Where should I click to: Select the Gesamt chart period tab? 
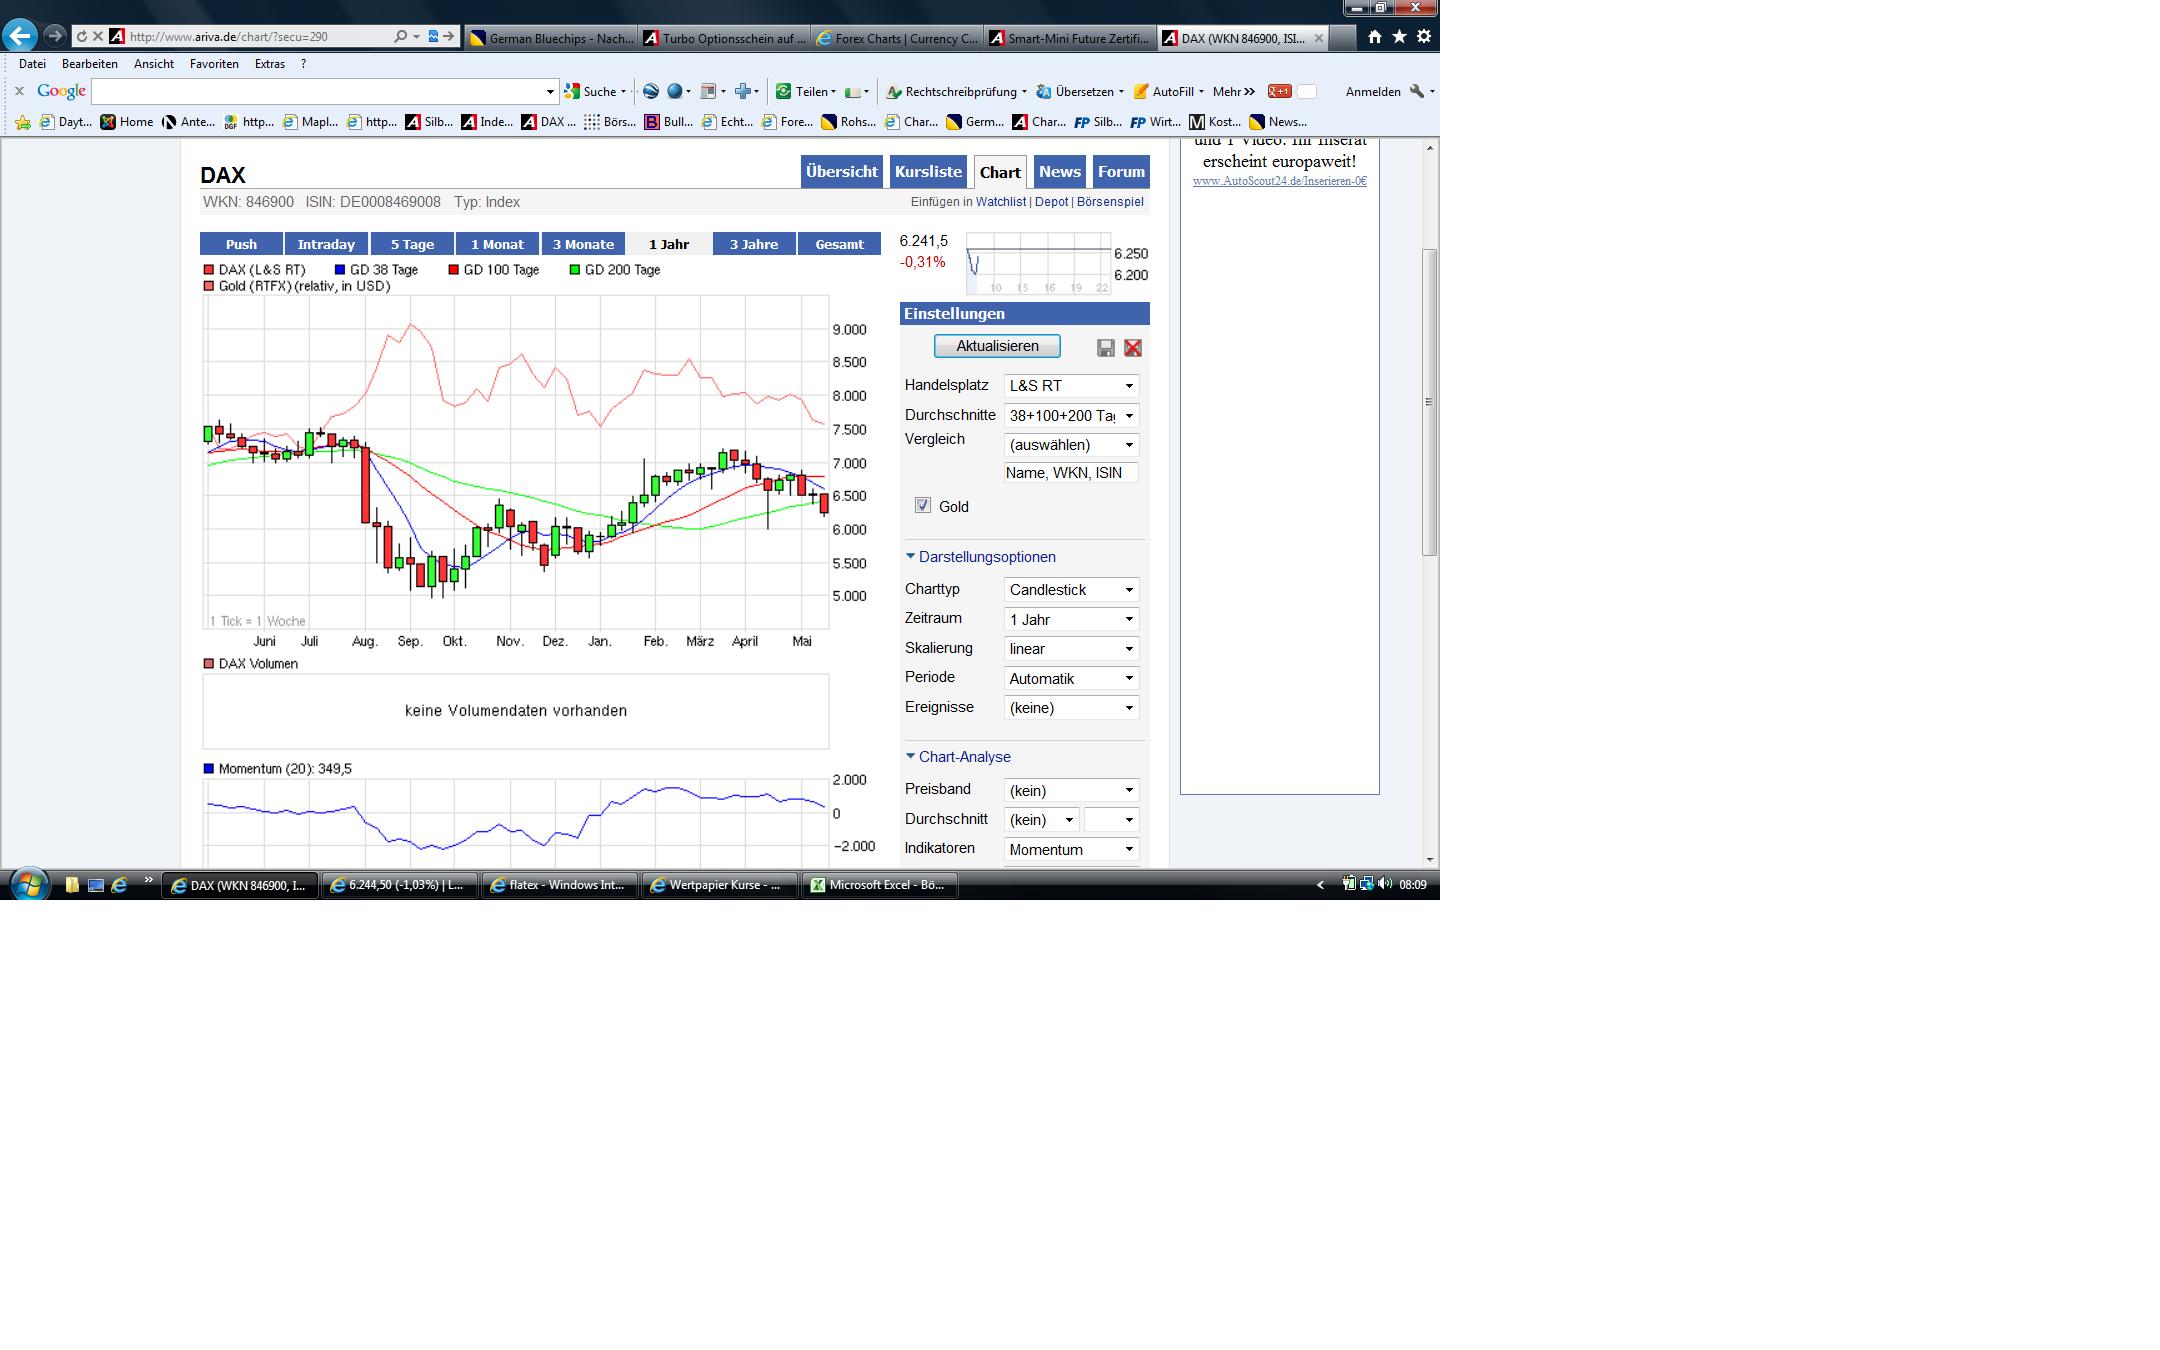click(x=839, y=244)
